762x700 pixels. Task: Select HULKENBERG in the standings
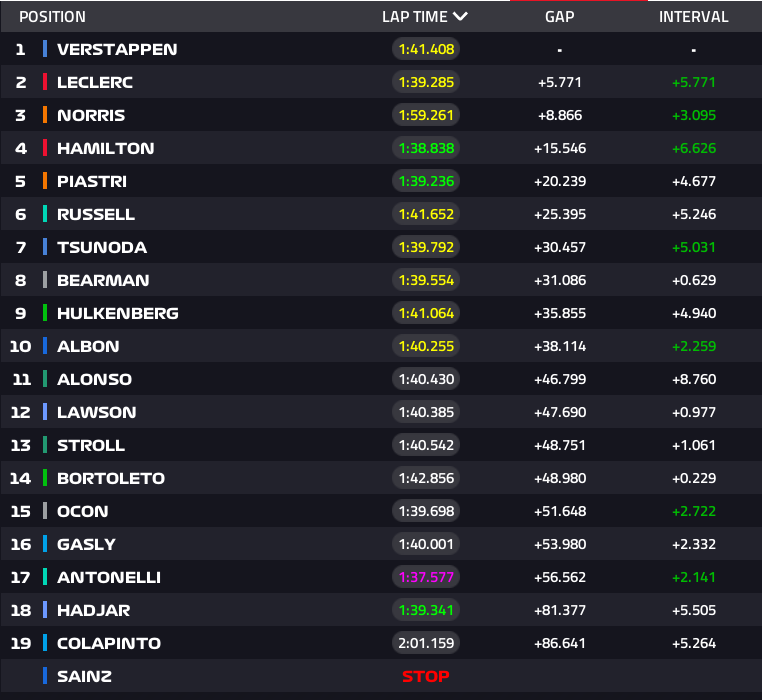tap(118, 314)
